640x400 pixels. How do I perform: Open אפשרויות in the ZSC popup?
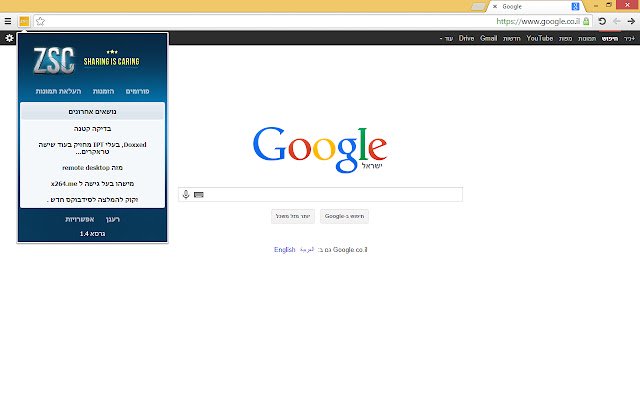(80, 220)
